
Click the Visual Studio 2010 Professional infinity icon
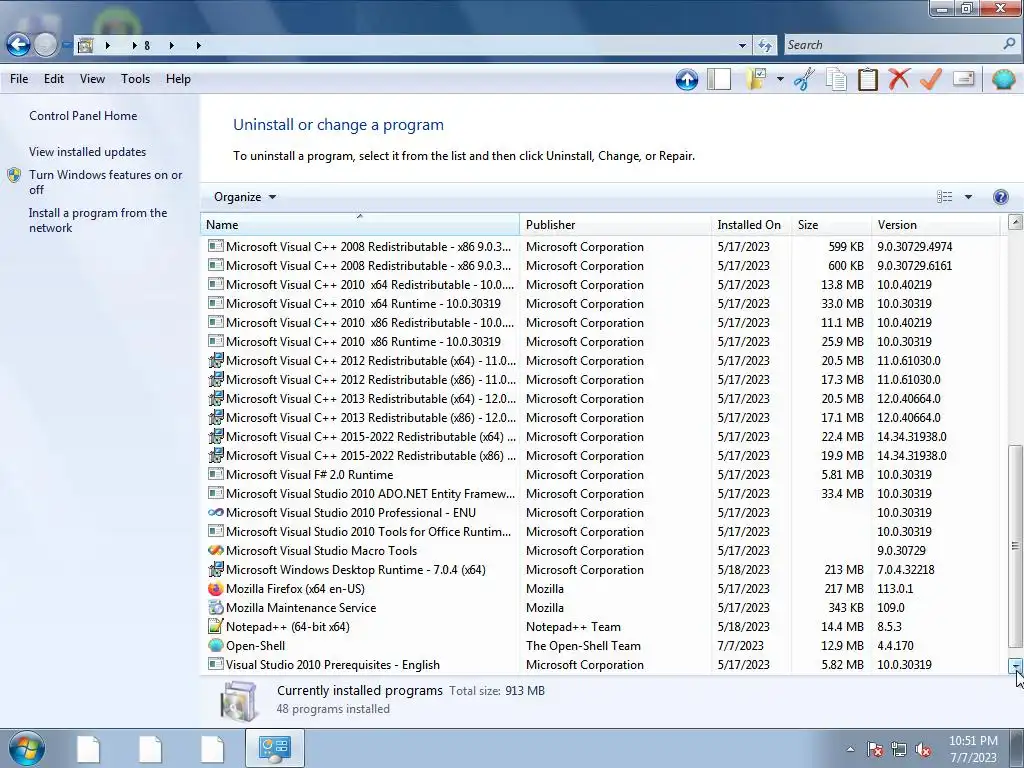(x=215, y=513)
